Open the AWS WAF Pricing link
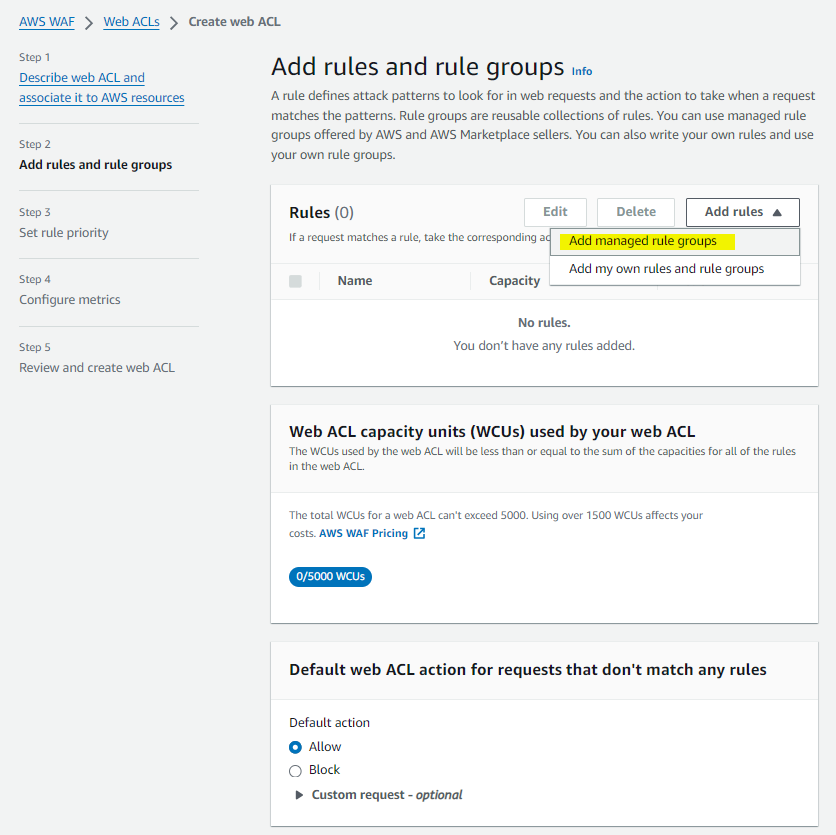 [x=364, y=533]
